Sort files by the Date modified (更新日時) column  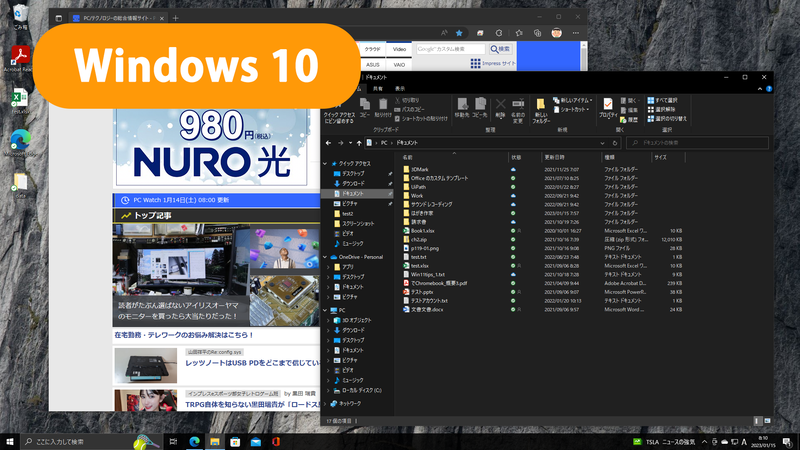pos(571,158)
